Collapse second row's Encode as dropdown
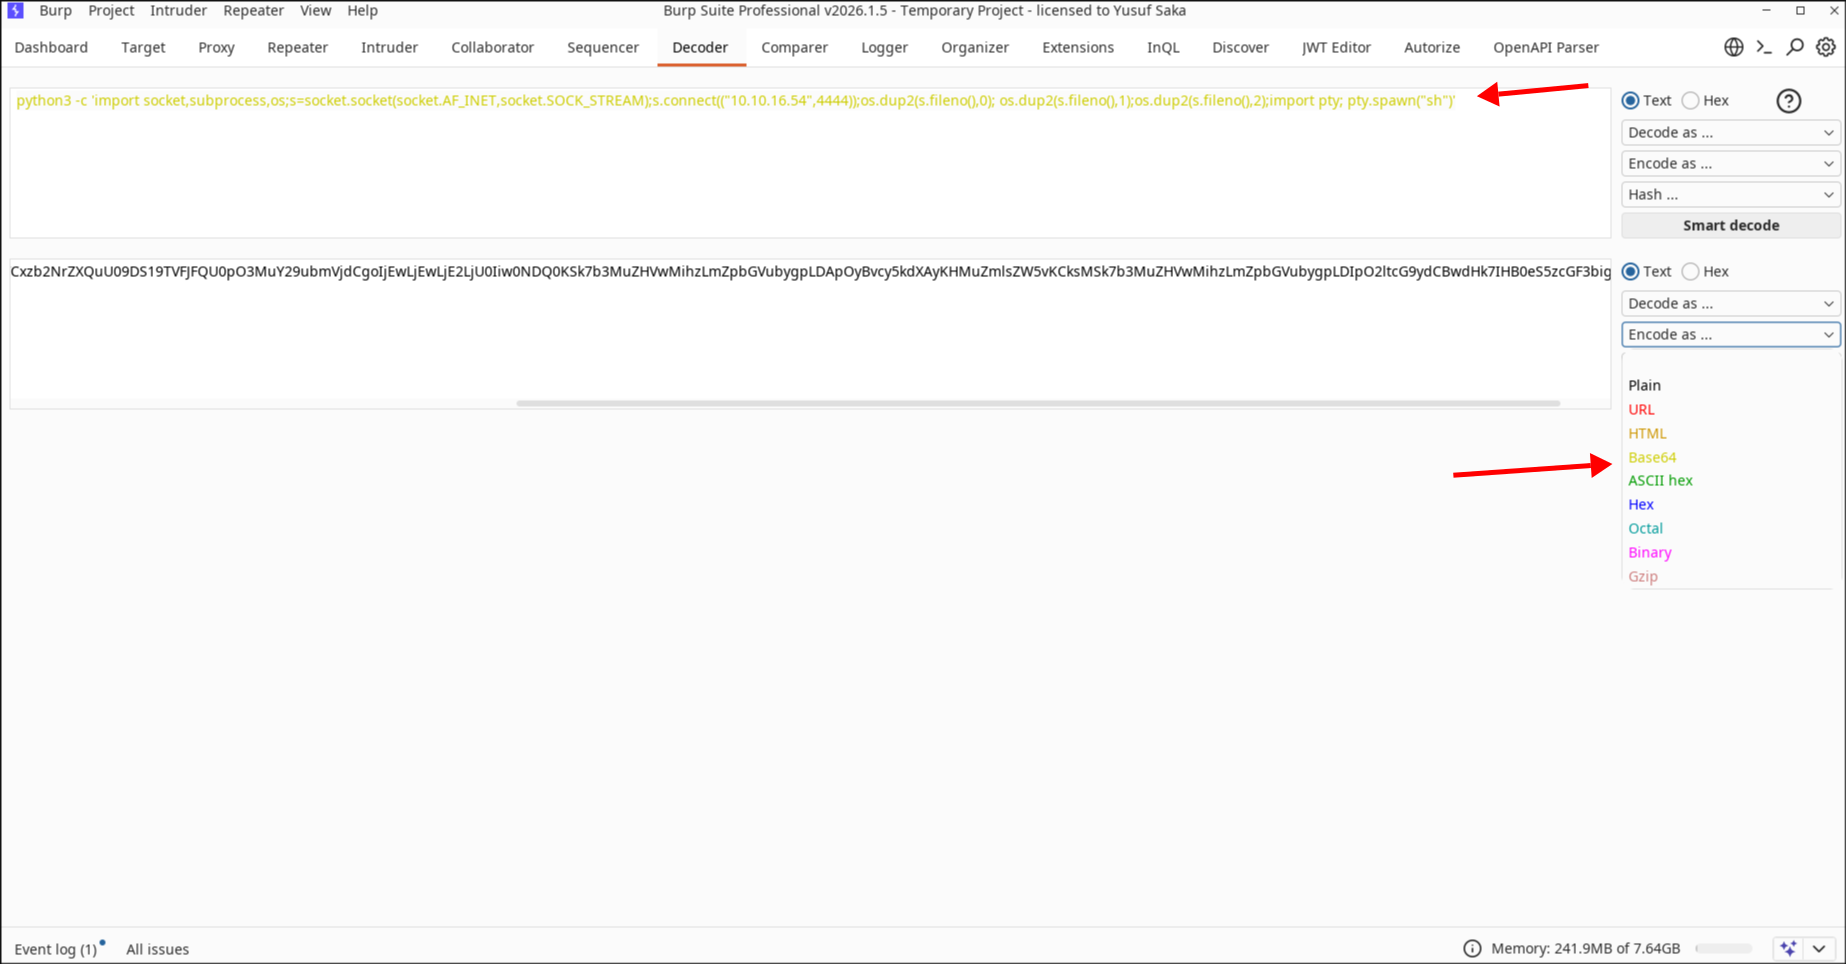 click(x=1730, y=334)
